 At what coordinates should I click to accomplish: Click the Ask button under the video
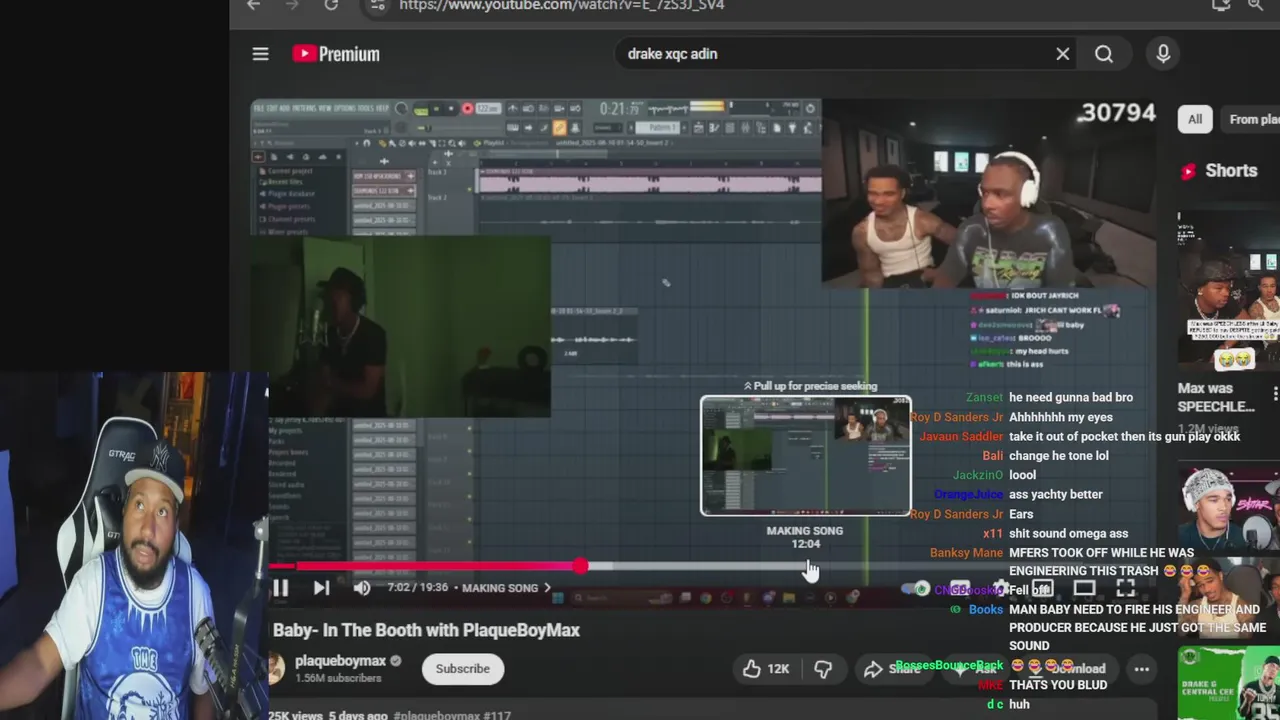pos(975,669)
